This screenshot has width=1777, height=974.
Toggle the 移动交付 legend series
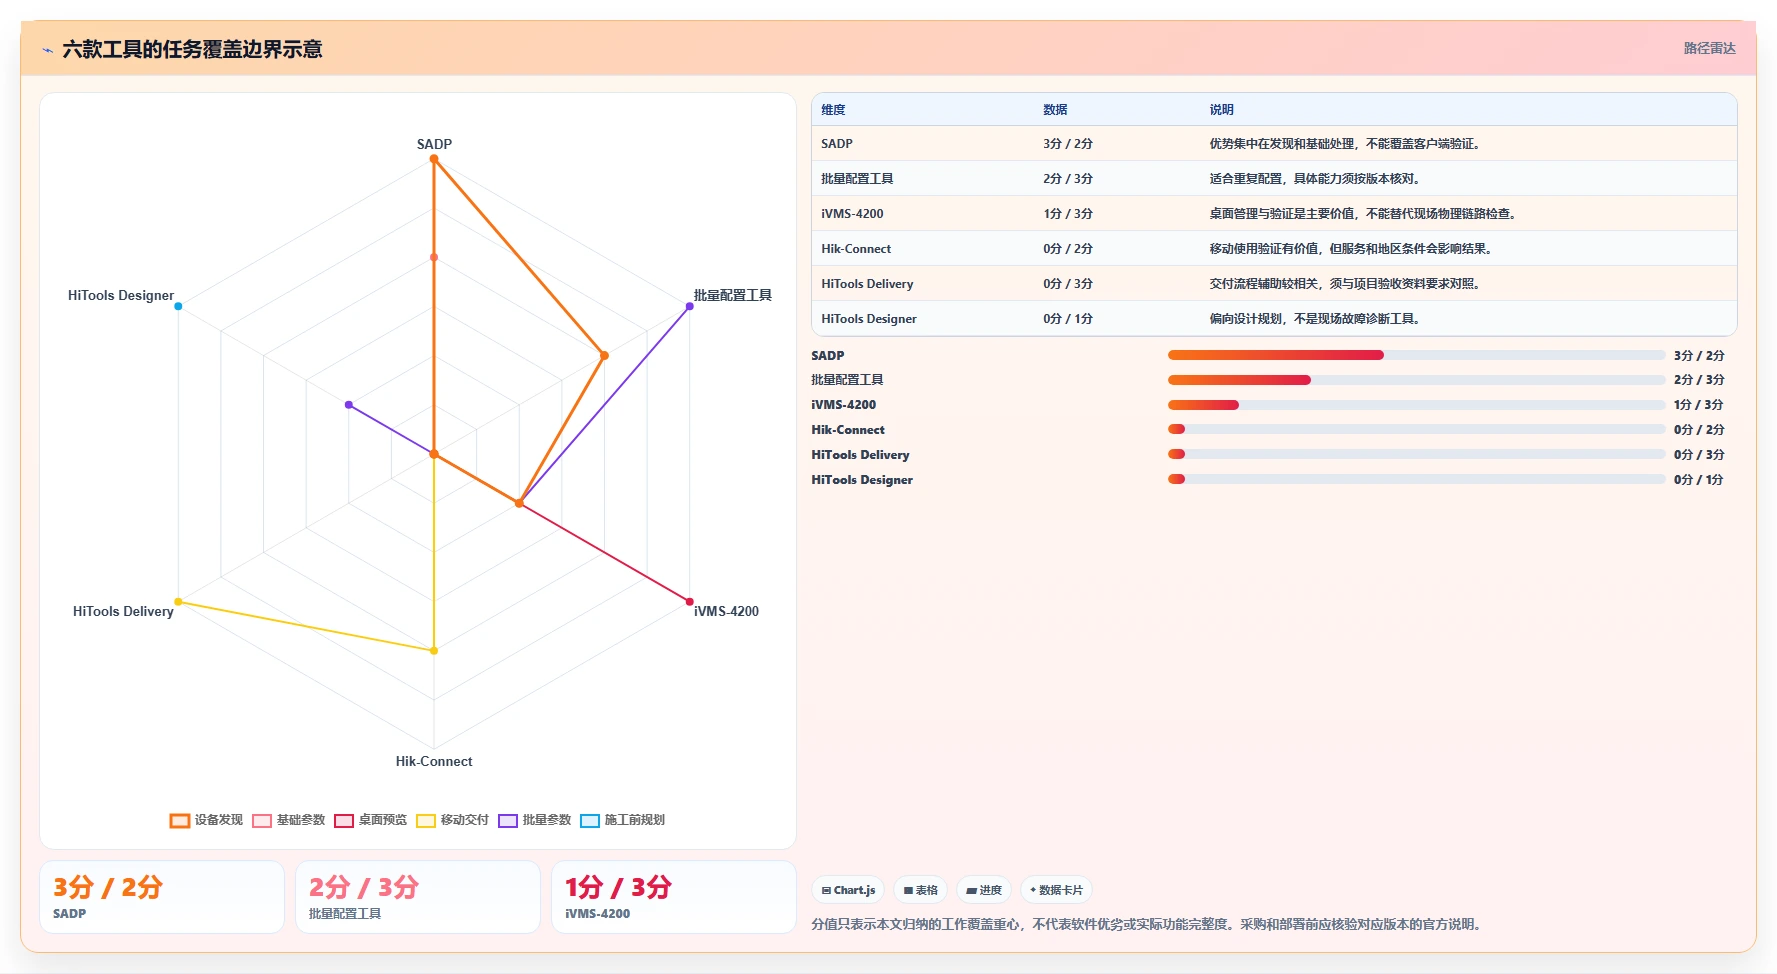point(453,820)
